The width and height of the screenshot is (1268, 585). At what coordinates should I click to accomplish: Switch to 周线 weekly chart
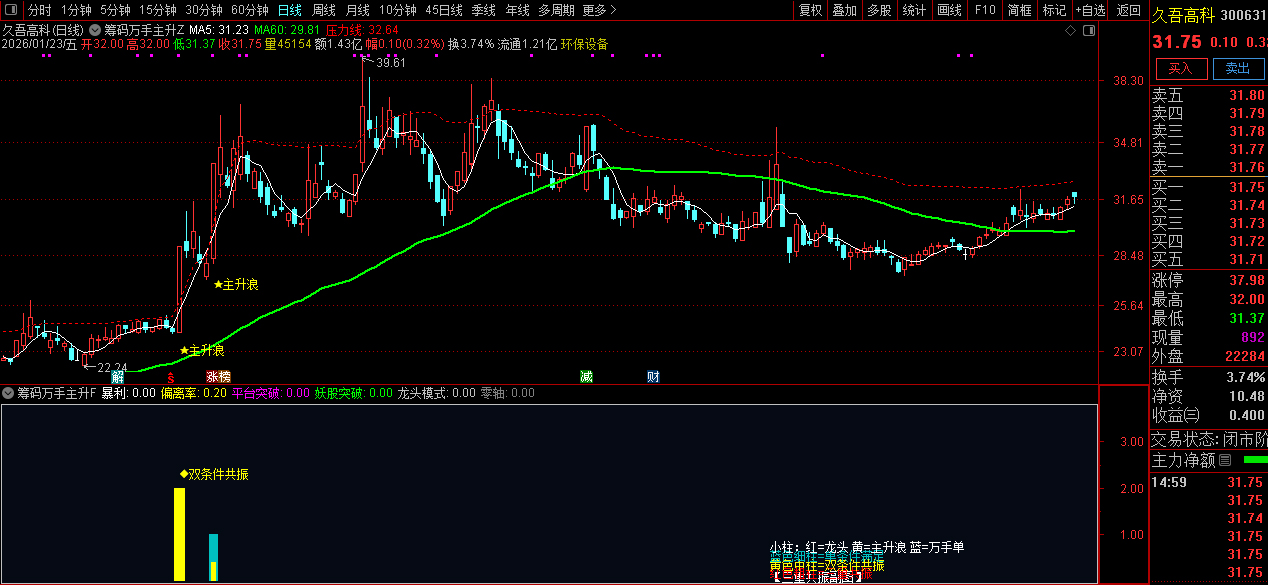coord(323,10)
